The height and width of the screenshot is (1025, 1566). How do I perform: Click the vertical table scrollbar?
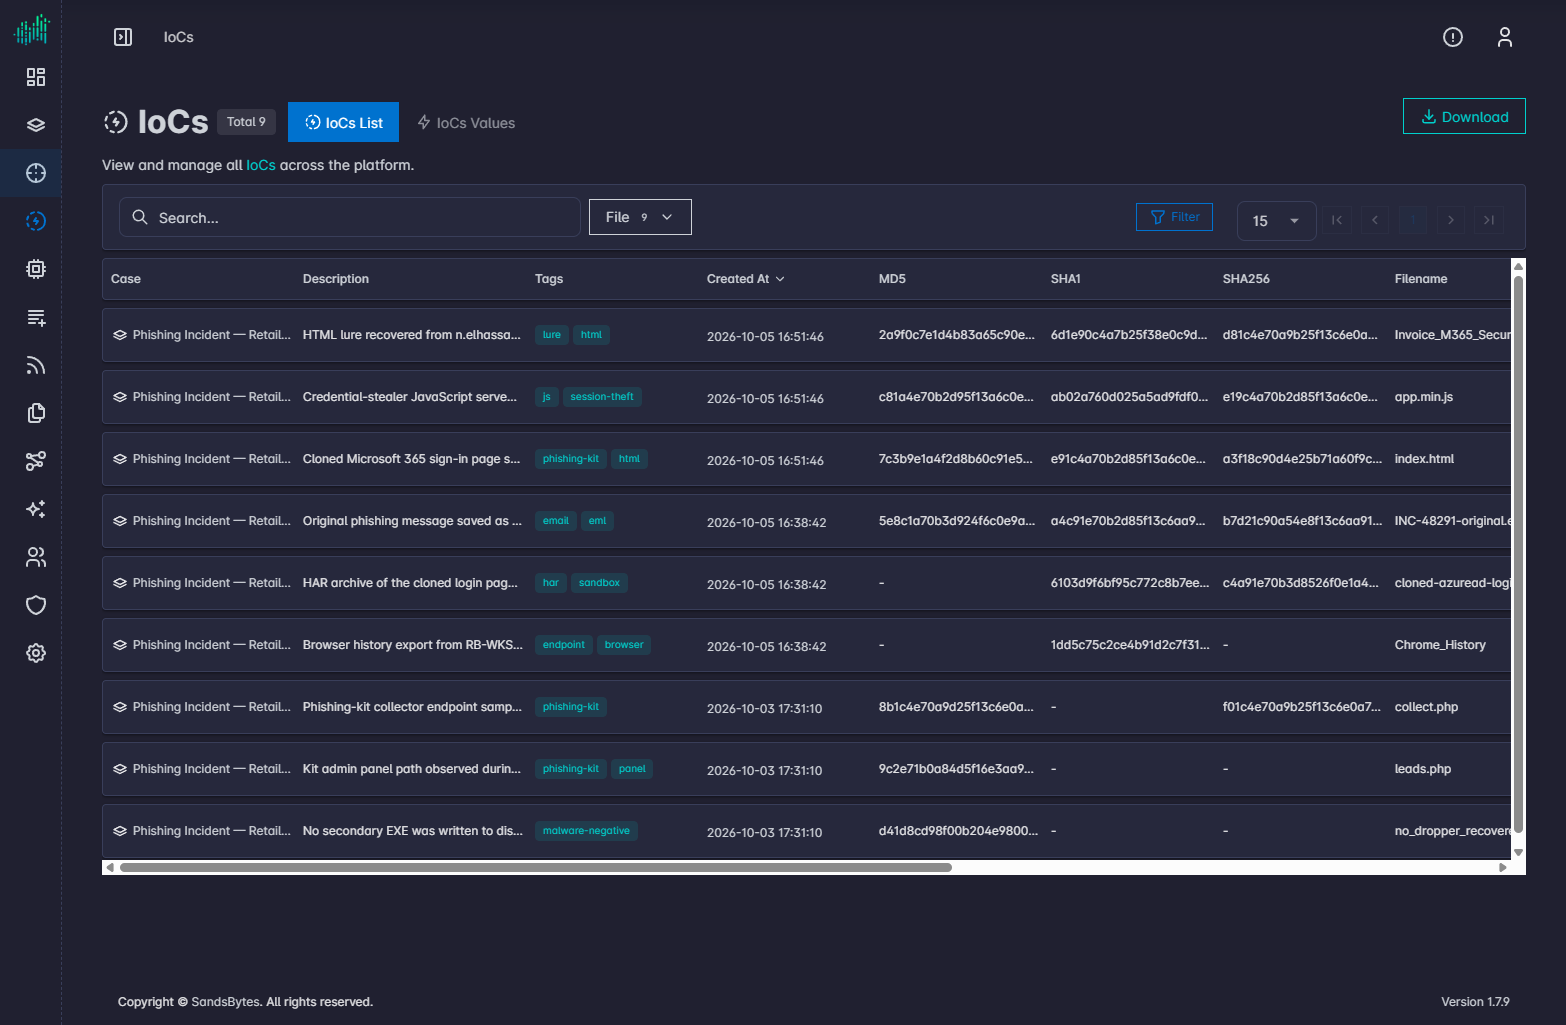pyautogui.click(x=1518, y=555)
